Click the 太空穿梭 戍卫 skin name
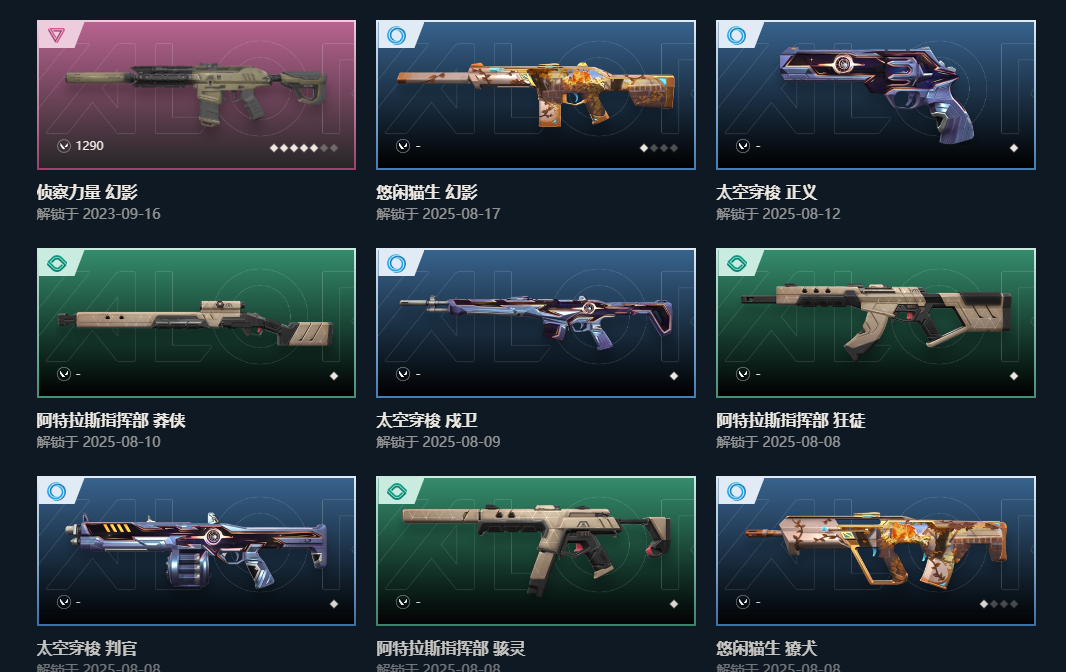 (427, 420)
